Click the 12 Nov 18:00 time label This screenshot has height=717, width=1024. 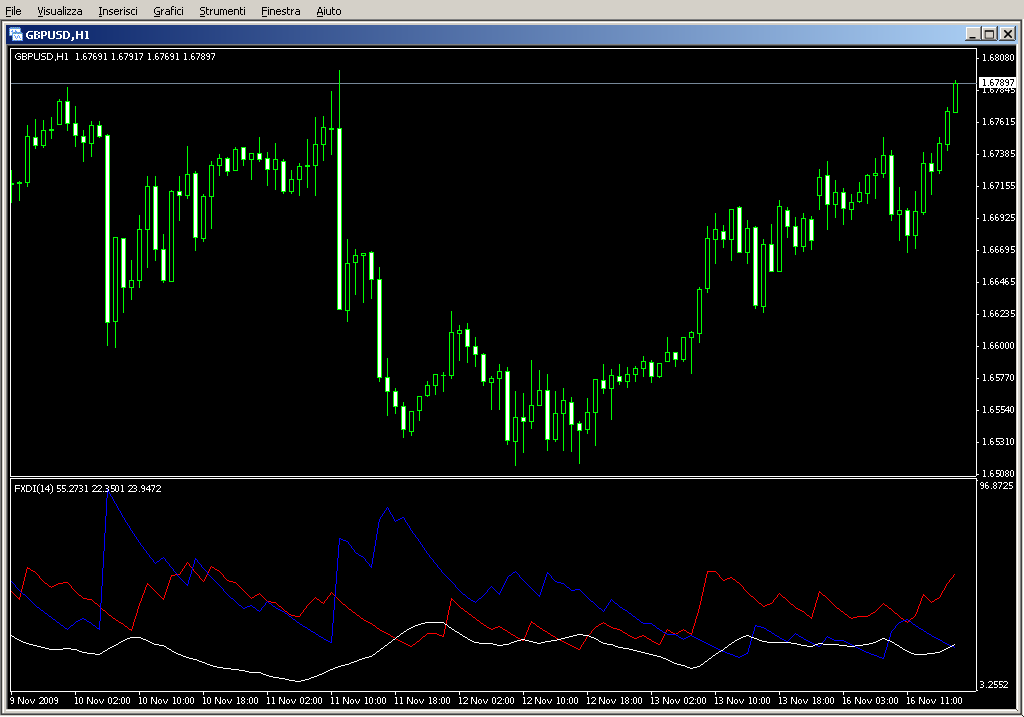(614, 701)
